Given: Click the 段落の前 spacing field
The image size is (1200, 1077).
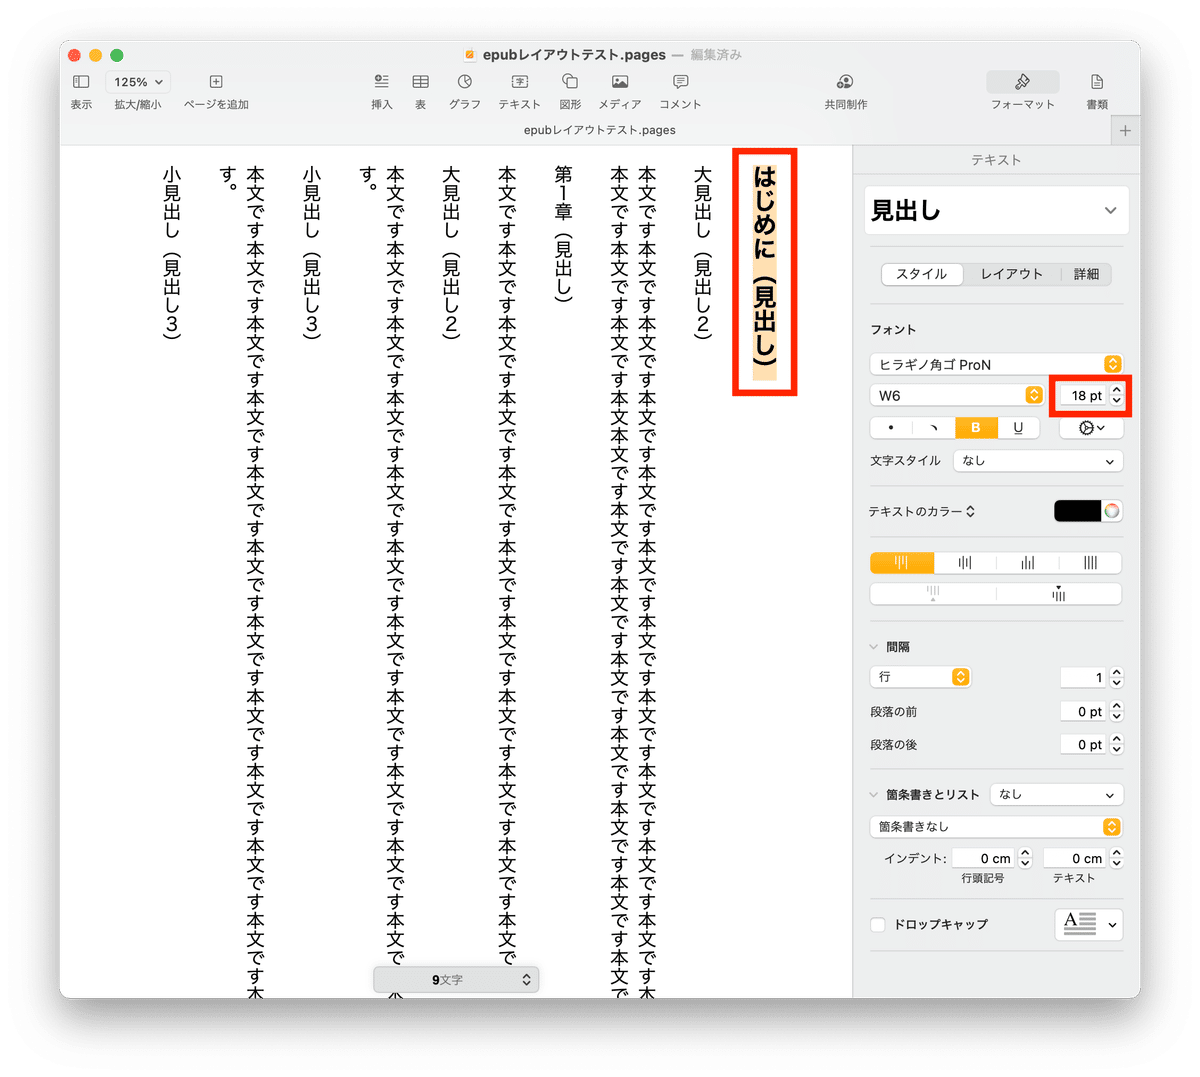Looking at the screenshot, I should [x=1084, y=711].
